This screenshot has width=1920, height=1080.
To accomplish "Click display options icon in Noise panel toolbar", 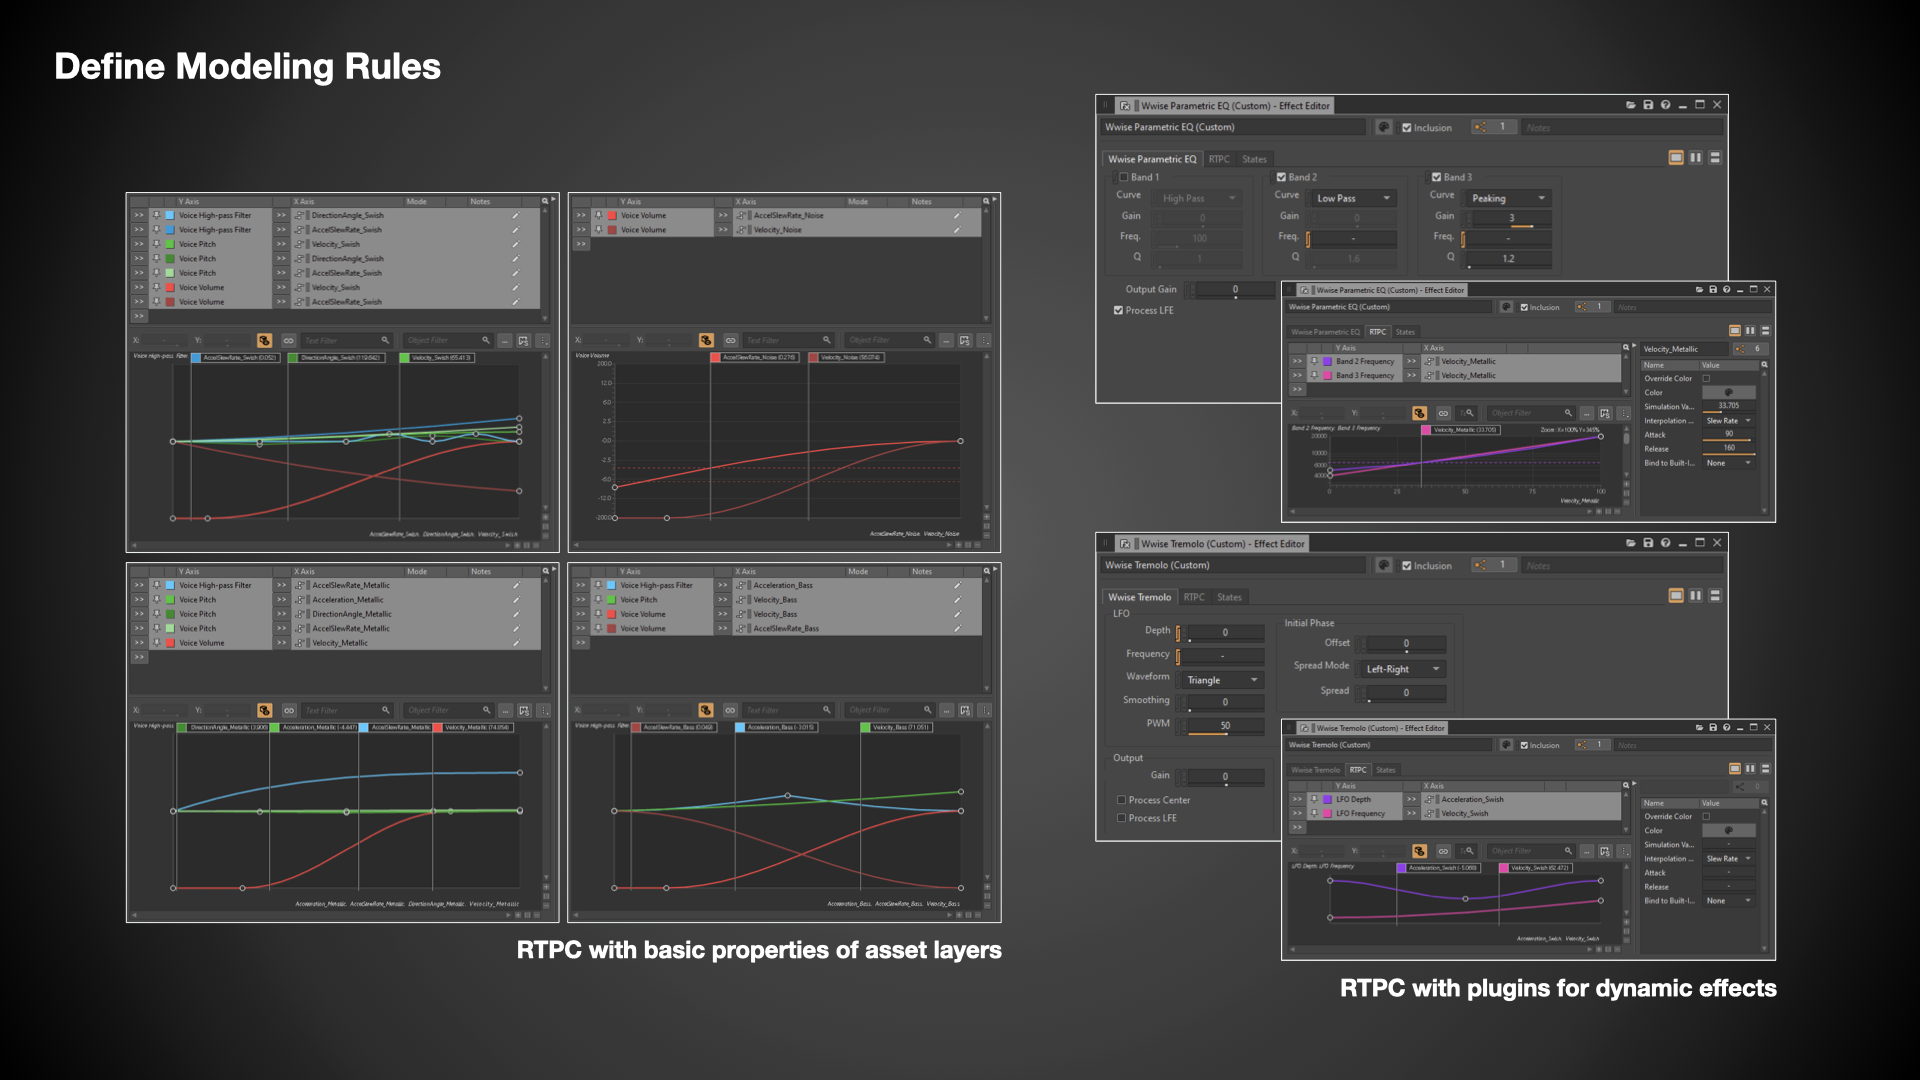I will [964, 341].
